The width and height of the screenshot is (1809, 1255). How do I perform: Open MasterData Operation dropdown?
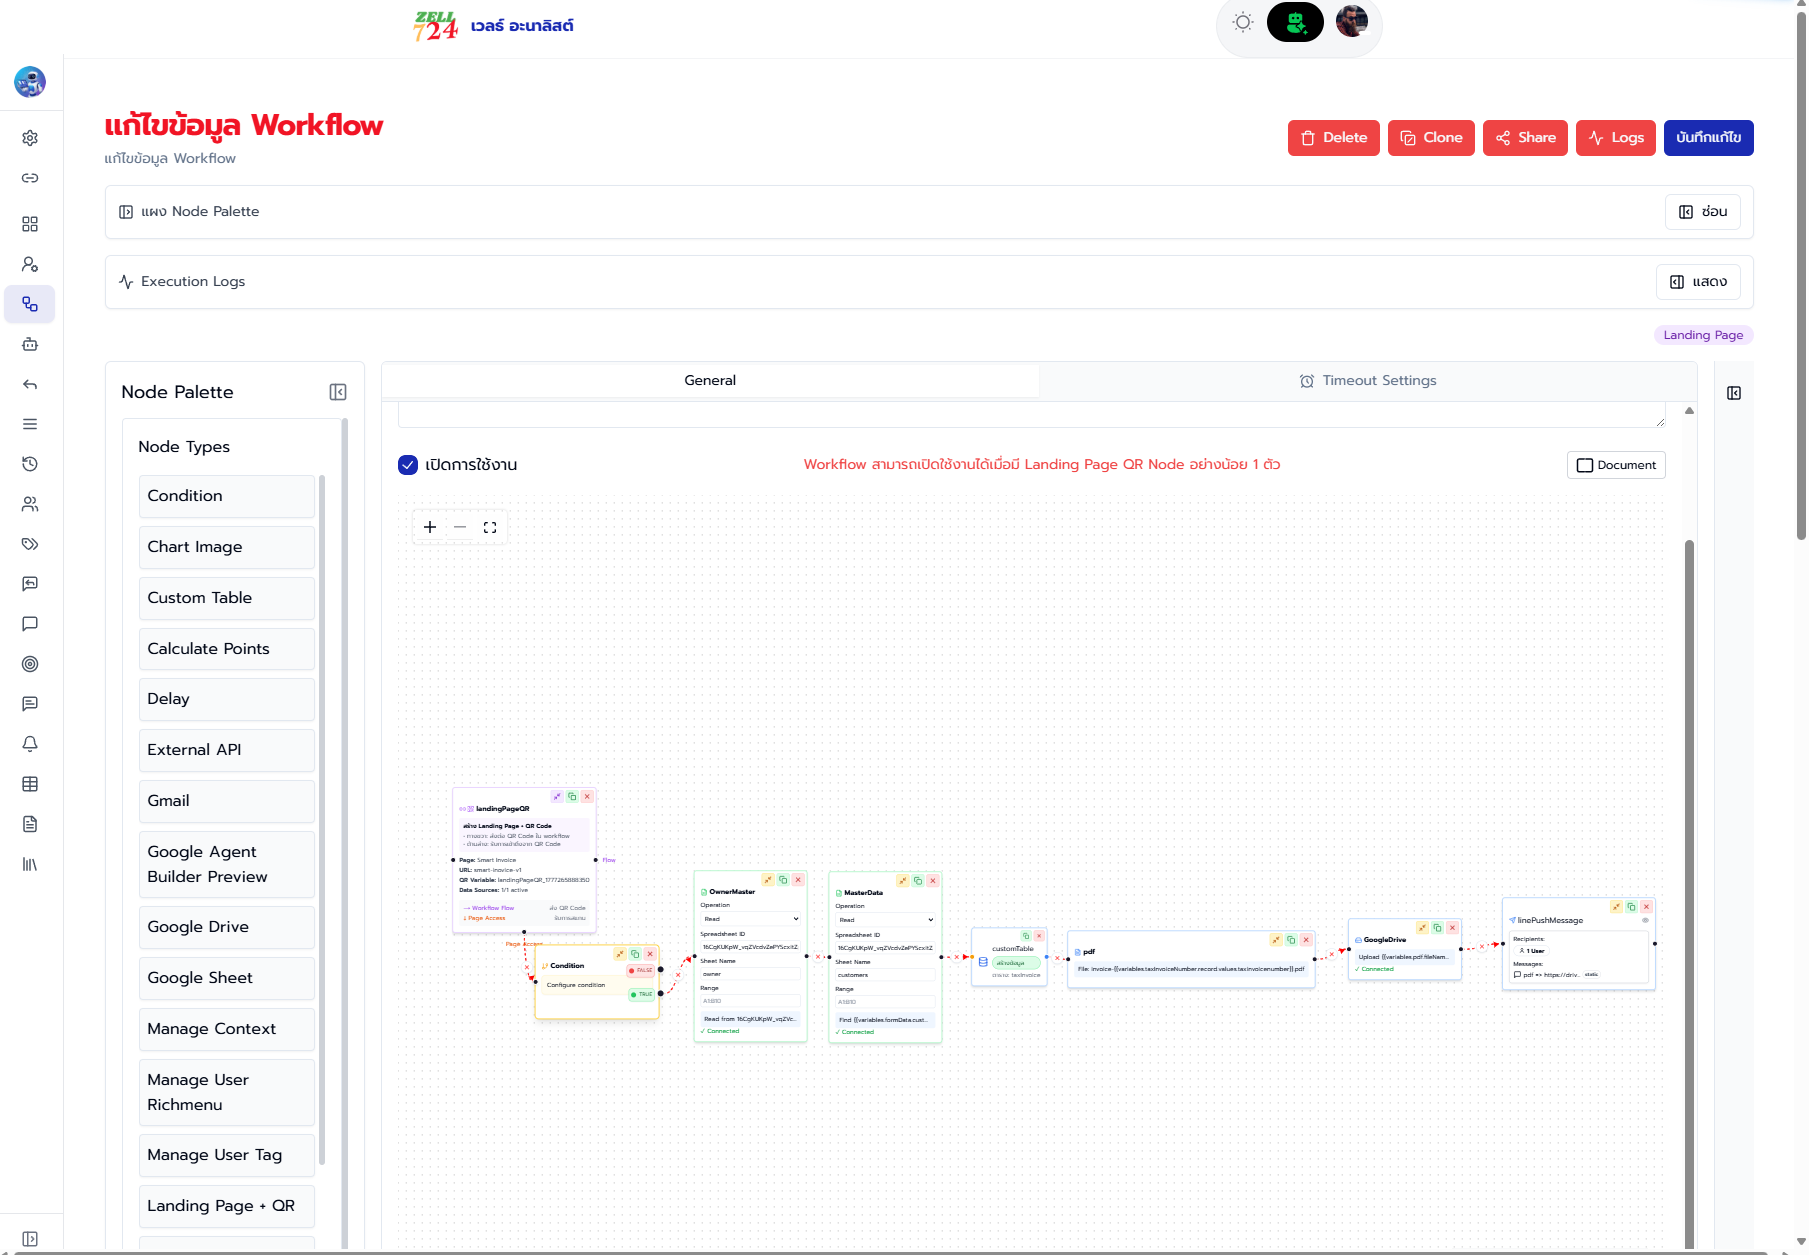click(886, 919)
